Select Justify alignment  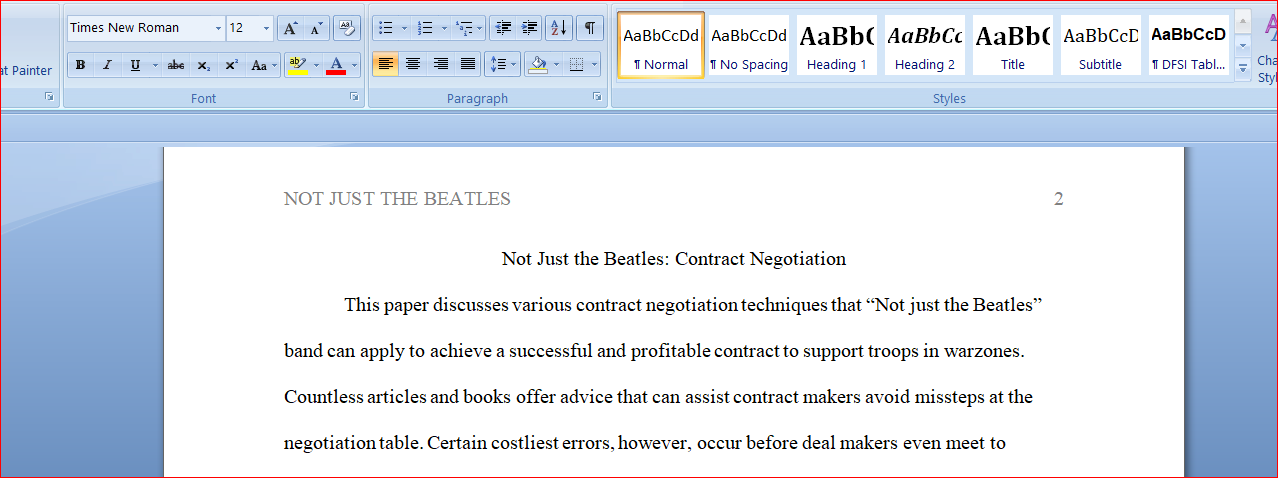467,65
